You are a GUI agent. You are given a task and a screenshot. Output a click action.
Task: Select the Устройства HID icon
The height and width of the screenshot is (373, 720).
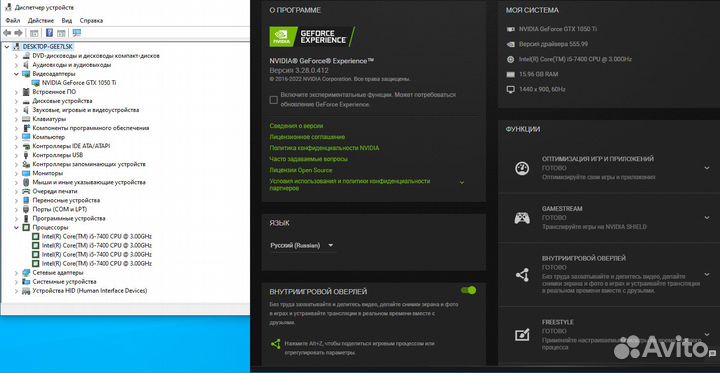[26, 291]
